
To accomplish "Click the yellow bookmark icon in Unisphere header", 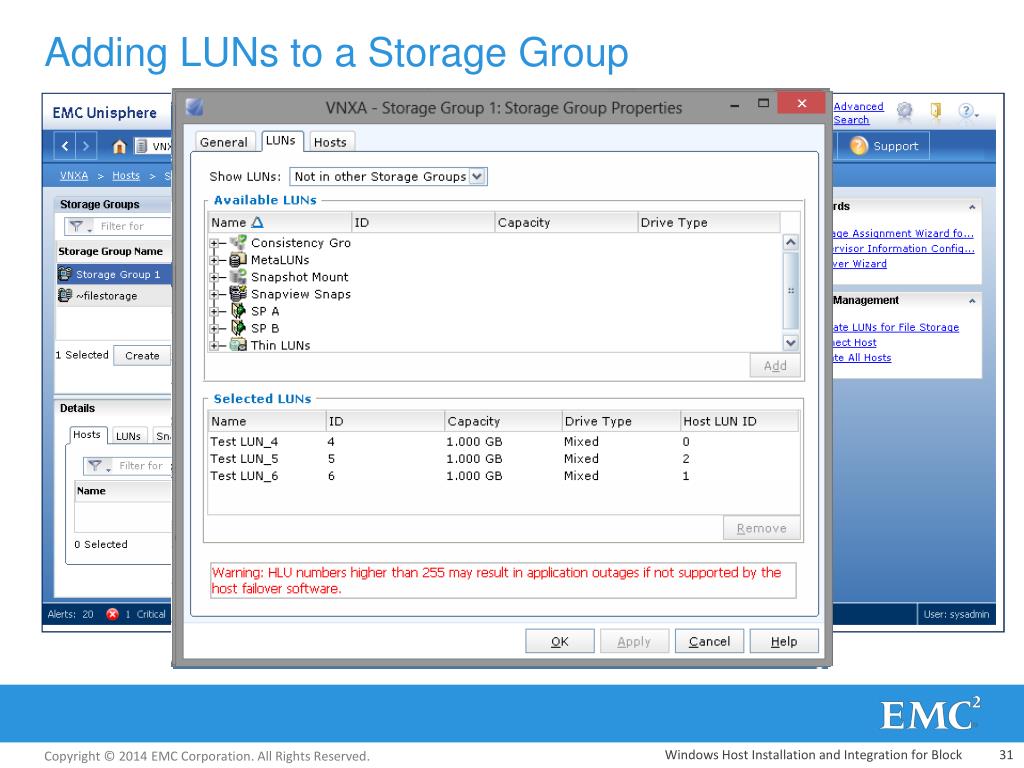I will click(x=936, y=111).
